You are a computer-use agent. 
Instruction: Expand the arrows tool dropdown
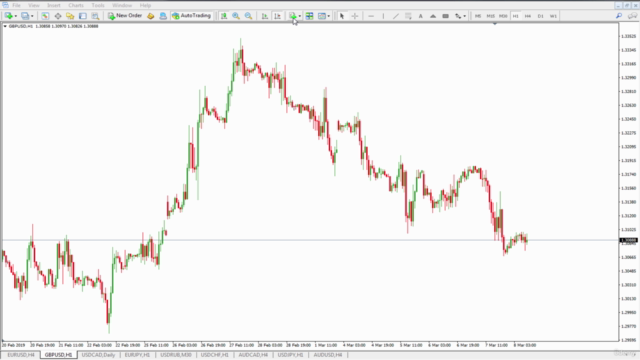coord(464,16)
